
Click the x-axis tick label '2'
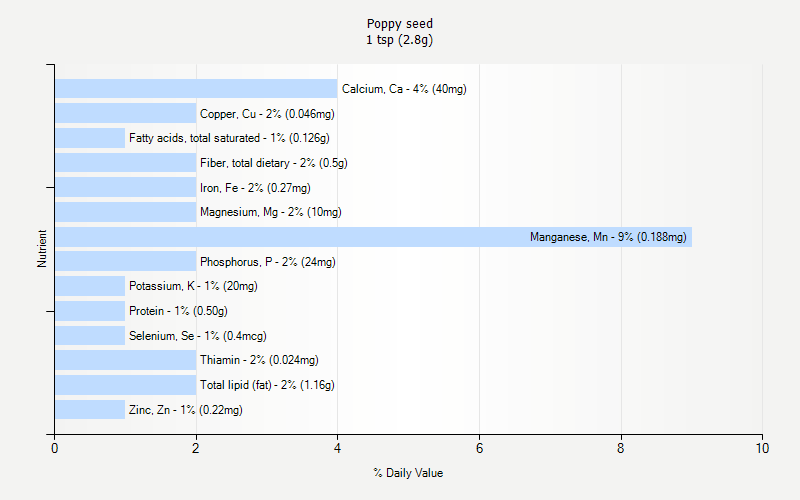(196, 448)
